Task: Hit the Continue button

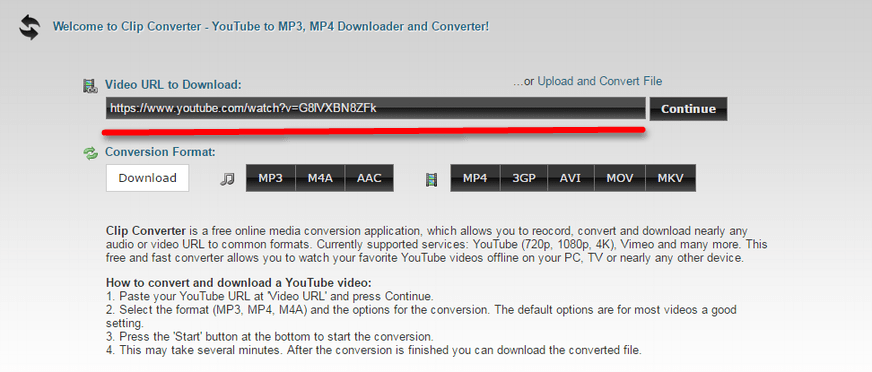Action: coord(688,109)
